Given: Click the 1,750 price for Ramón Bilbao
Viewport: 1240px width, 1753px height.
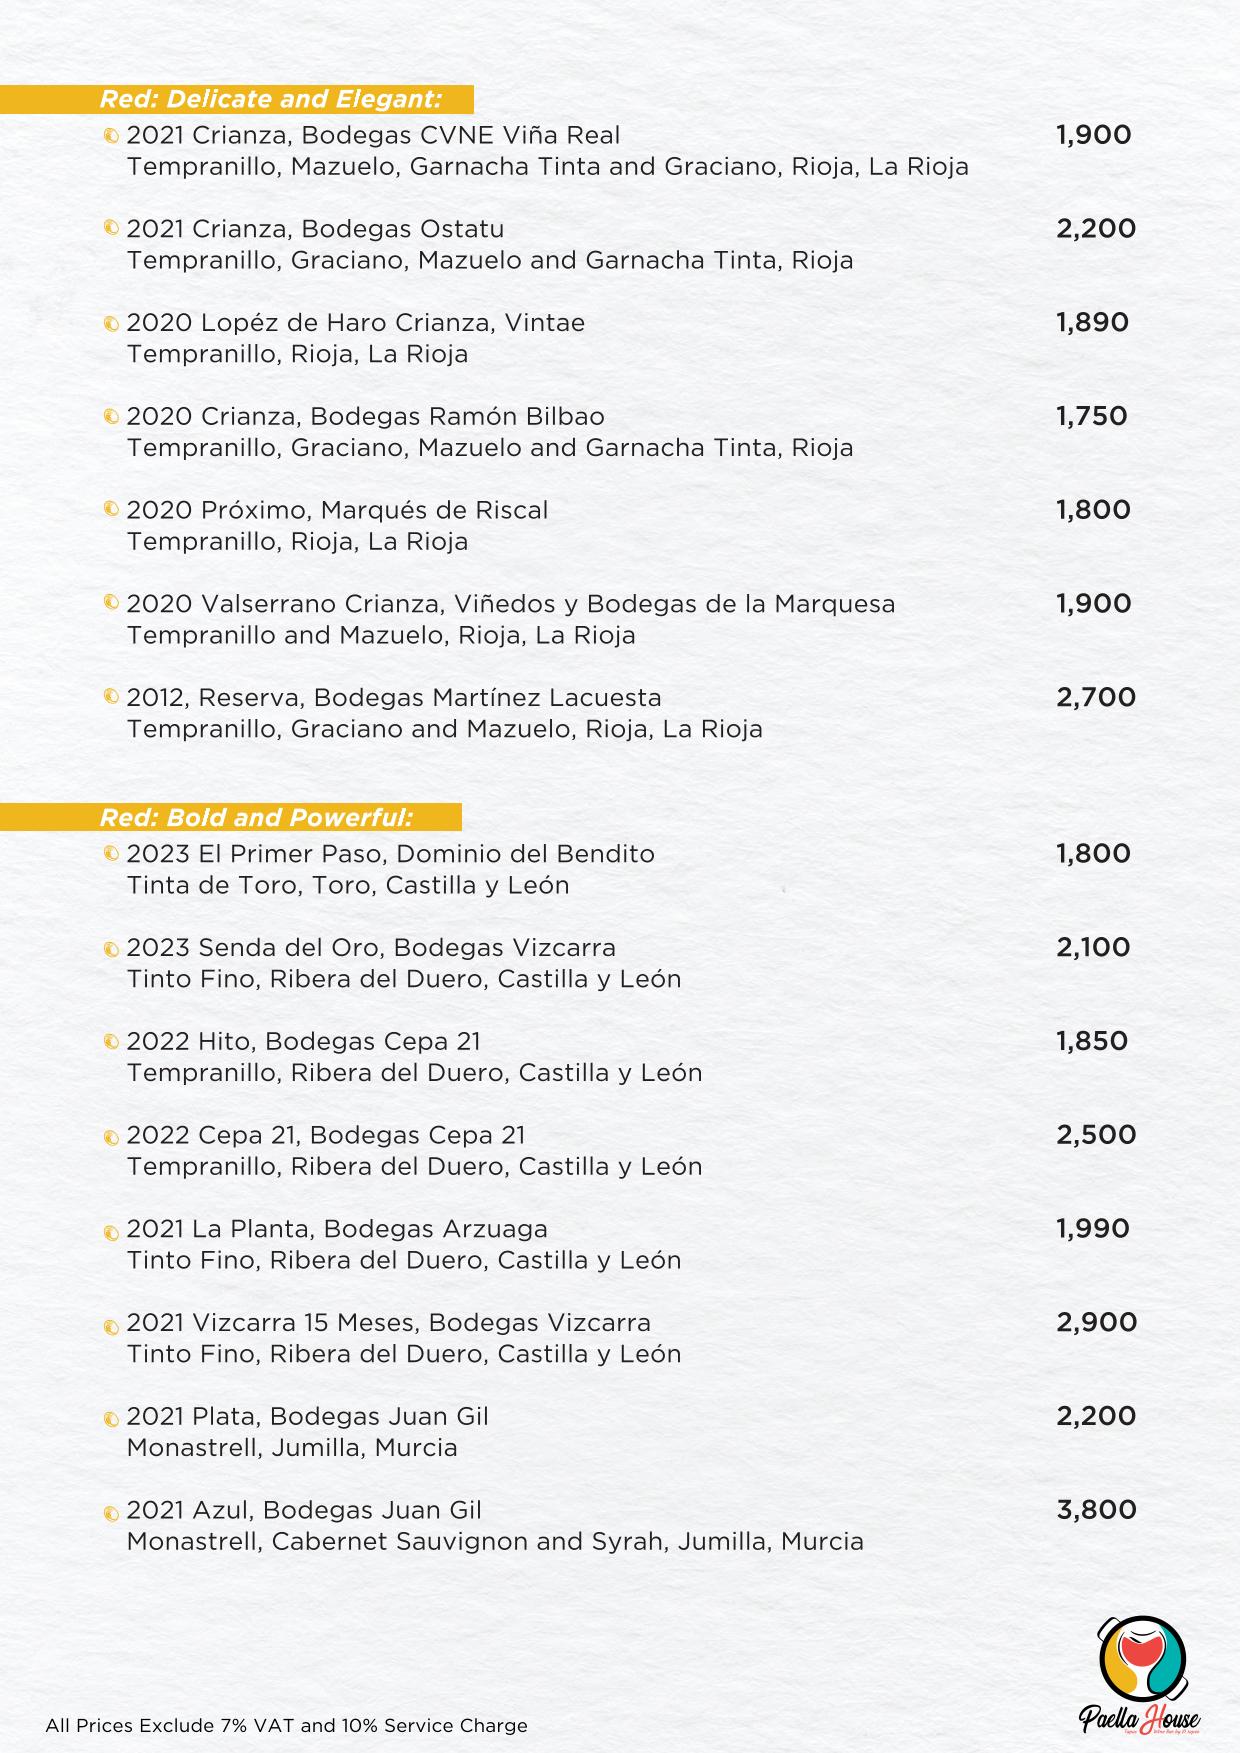Looking at the screenshot, I should click(1092, 416).
